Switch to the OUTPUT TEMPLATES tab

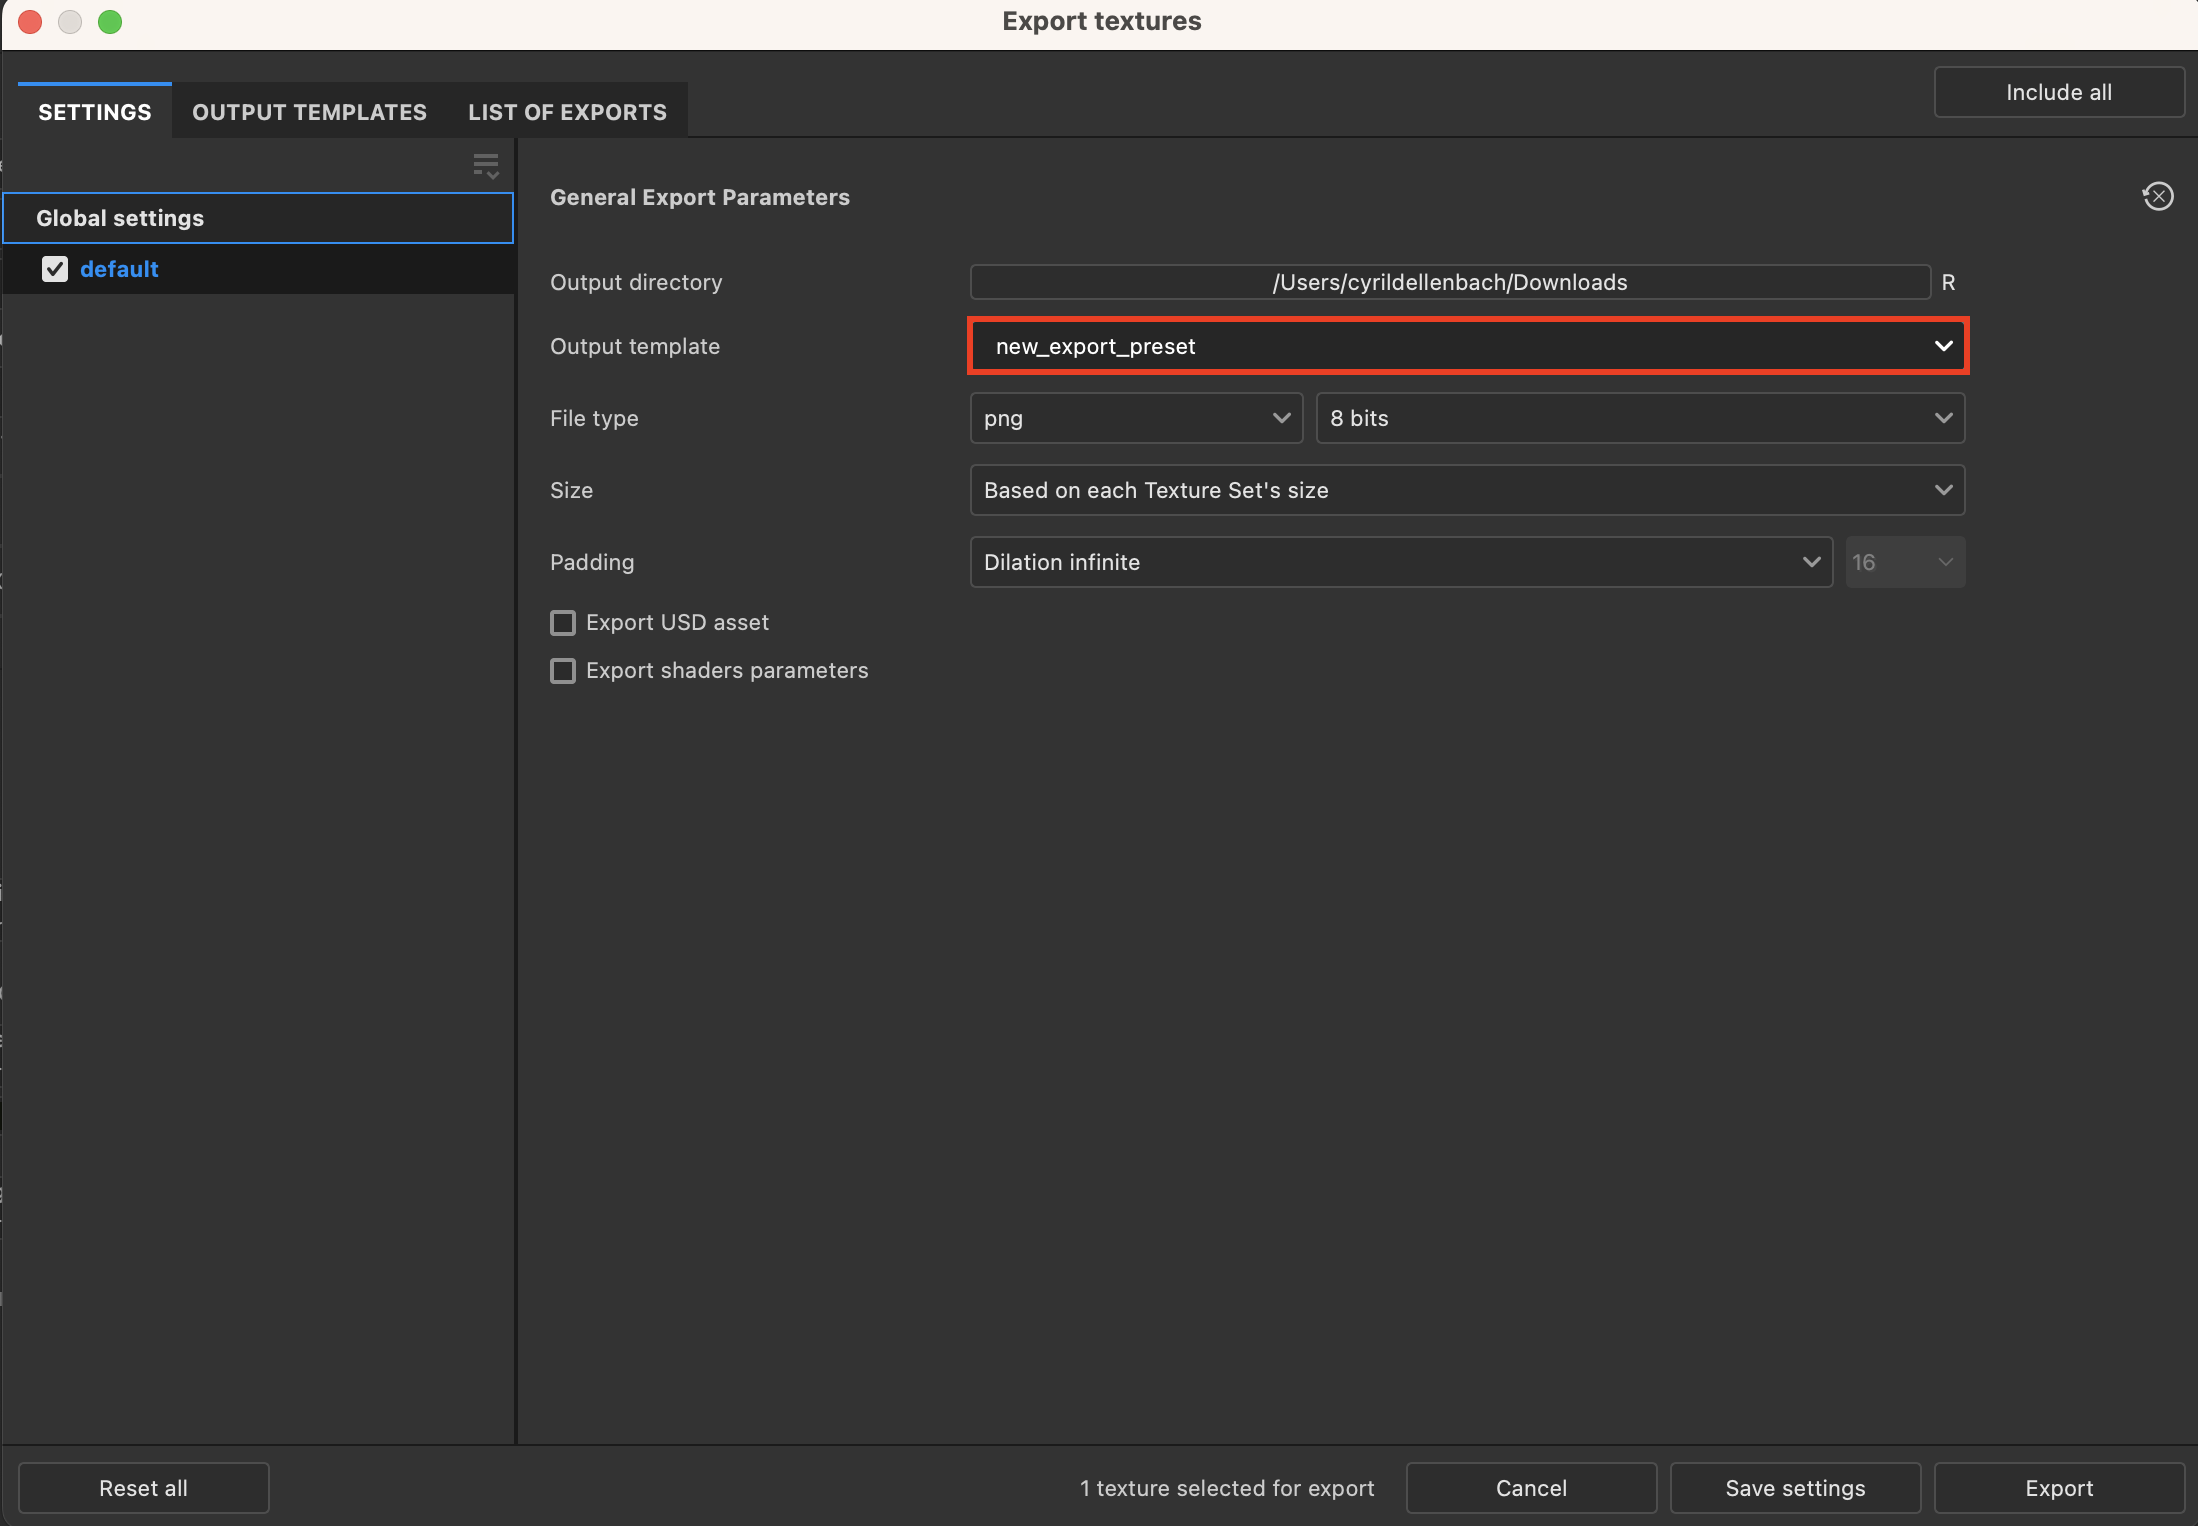point(309,111)
